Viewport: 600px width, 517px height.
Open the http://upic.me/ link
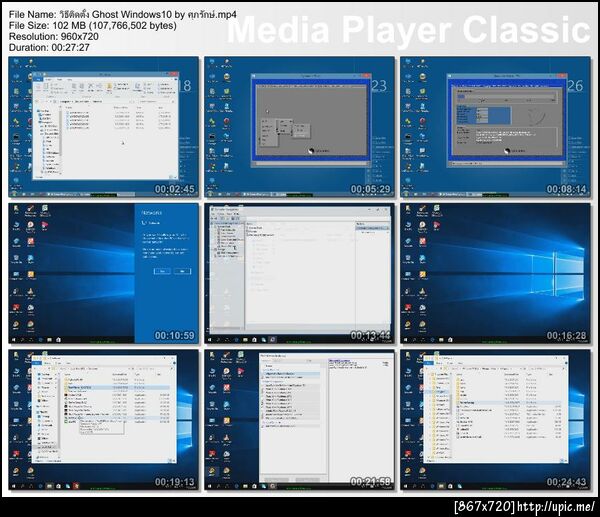click(556, 507)
